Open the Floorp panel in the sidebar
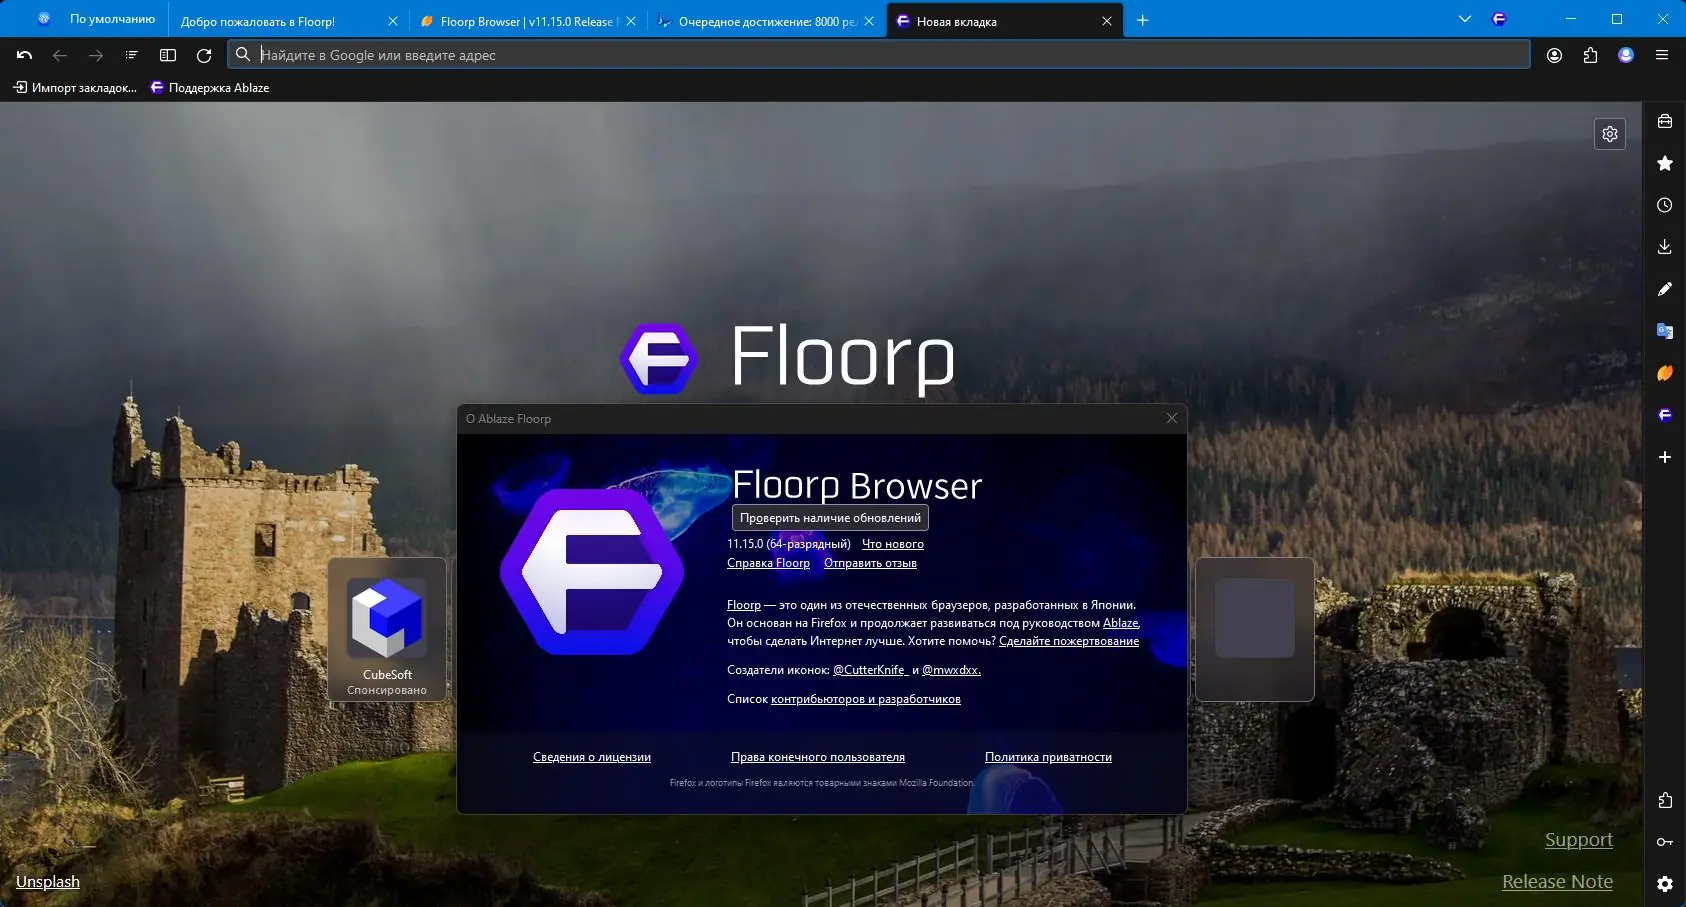 1664,414
